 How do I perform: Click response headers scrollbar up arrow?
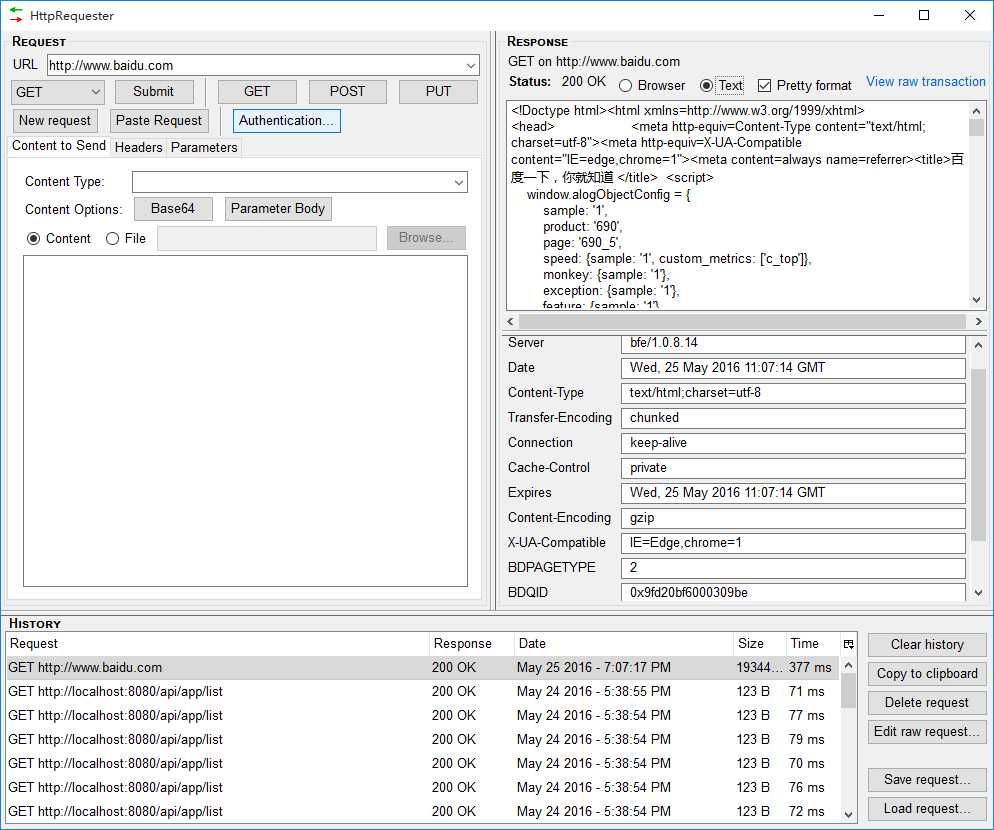[978, 345]
